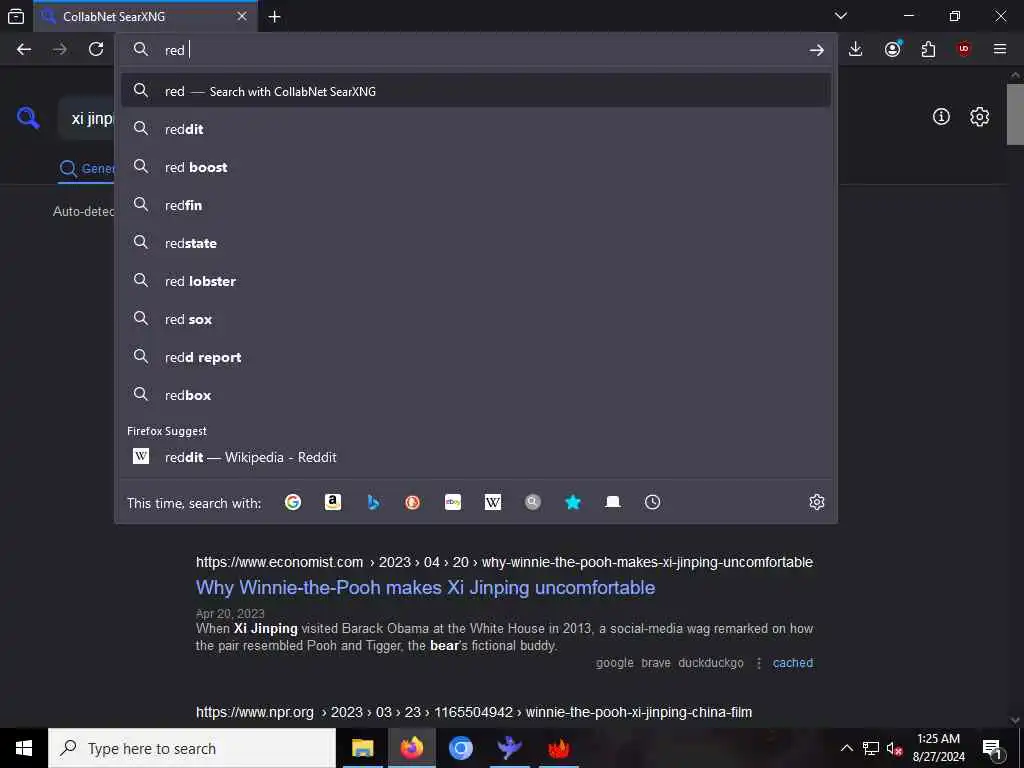Open the red flame app on taskbar
Screen dimensions: 1024x768
click(x=559, y=748)
